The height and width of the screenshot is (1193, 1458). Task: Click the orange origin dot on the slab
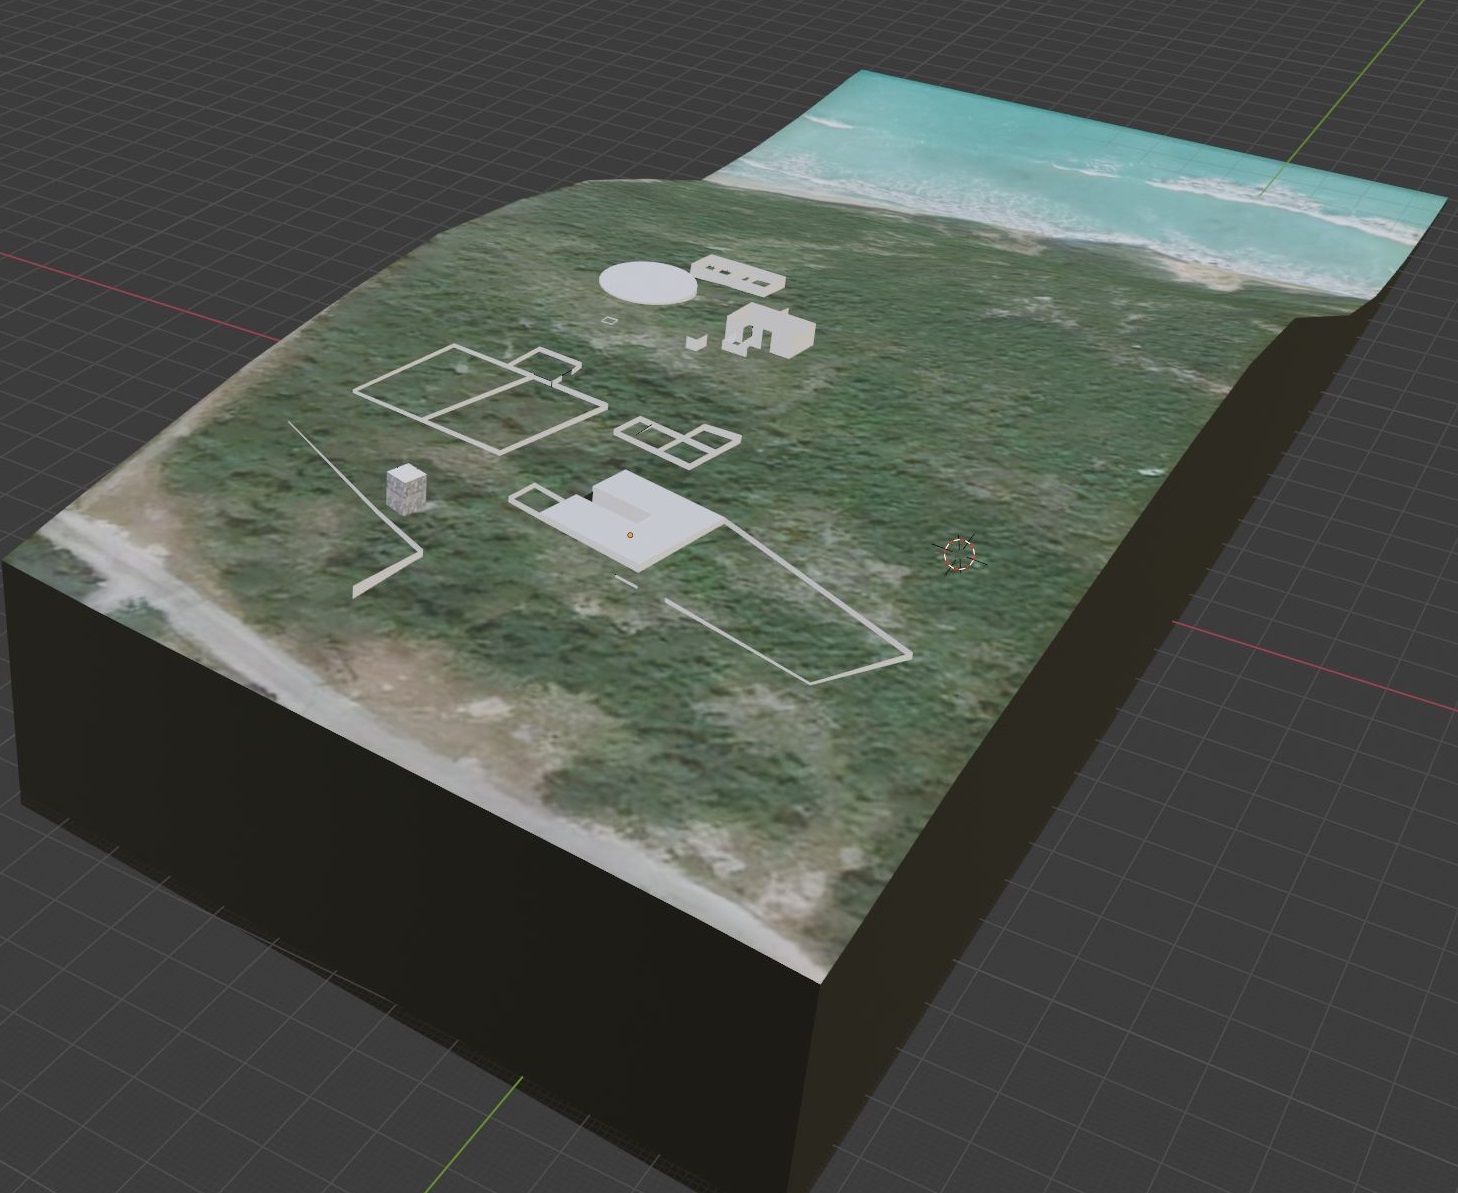[x=630, y=535]
